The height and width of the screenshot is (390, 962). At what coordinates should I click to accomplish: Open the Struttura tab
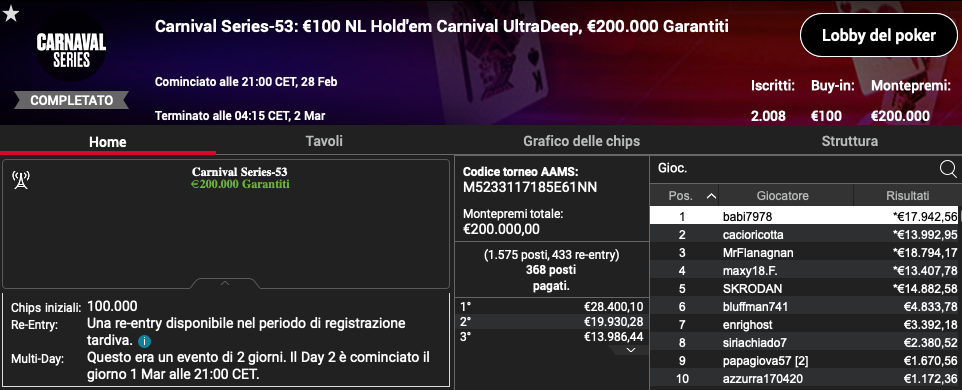(x=849, y=141)
